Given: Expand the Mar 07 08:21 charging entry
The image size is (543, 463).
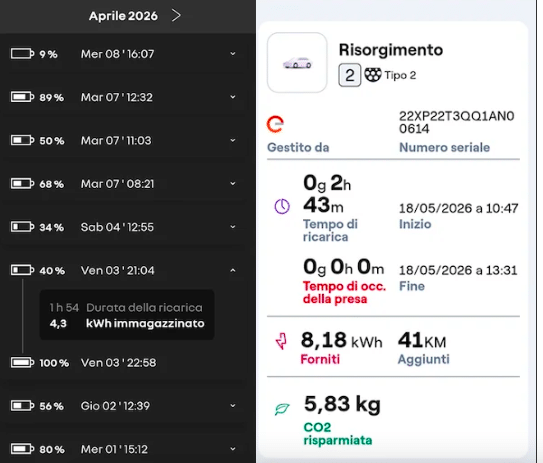Looking at the screenshot, I should pos(233,184).
